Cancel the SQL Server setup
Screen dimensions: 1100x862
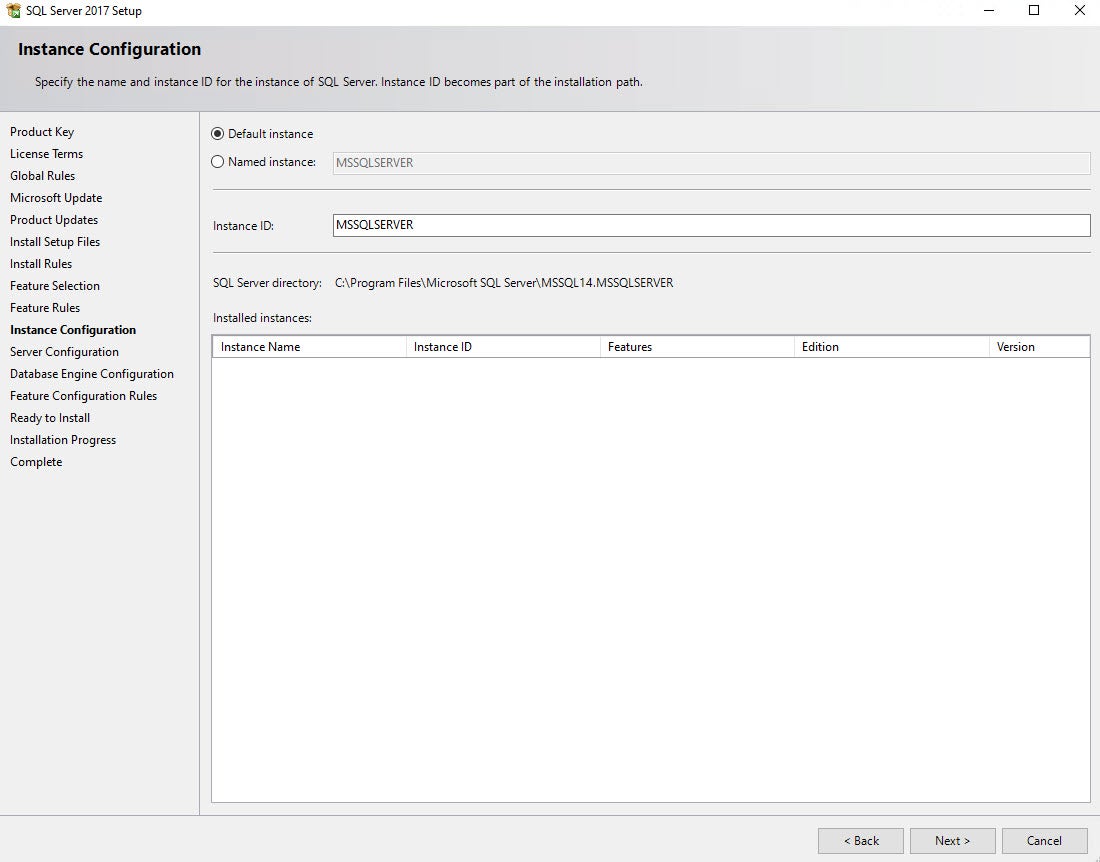click(x=1044, y=840)
